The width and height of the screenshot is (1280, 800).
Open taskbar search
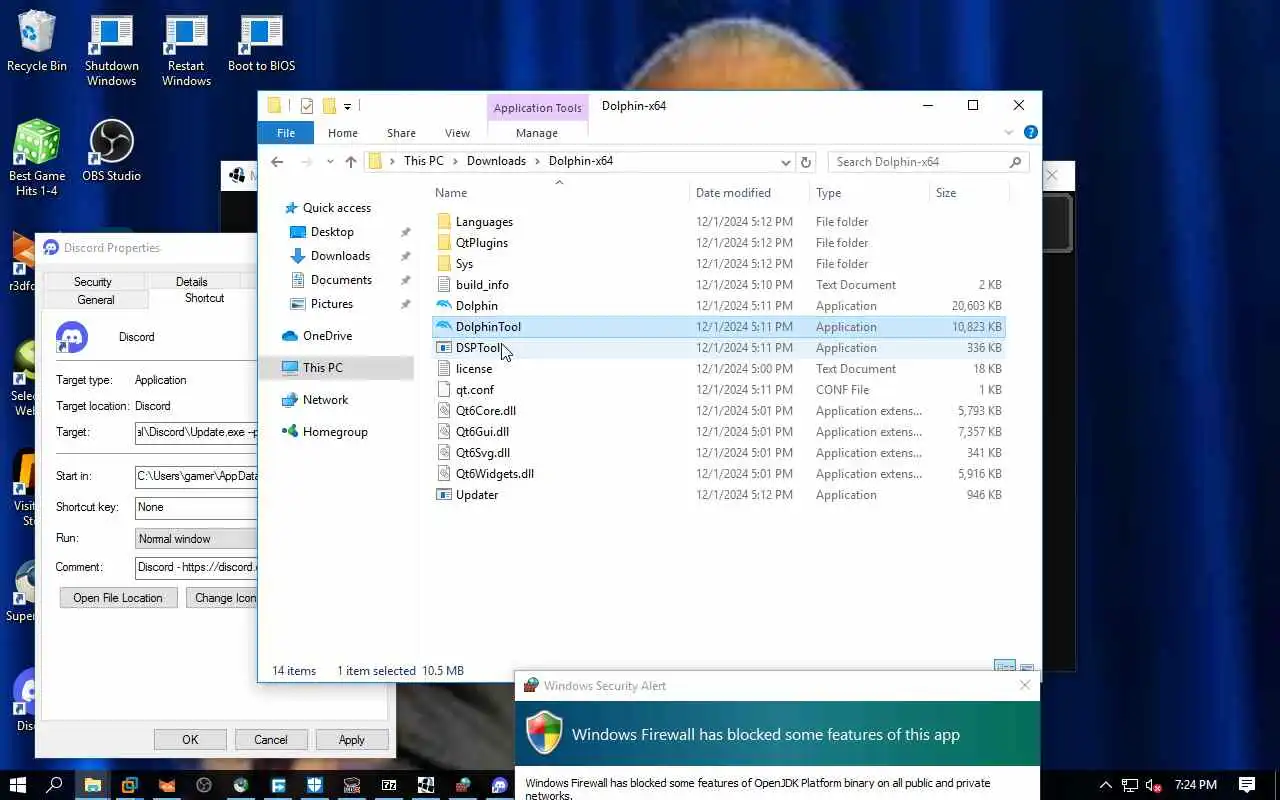55,785
